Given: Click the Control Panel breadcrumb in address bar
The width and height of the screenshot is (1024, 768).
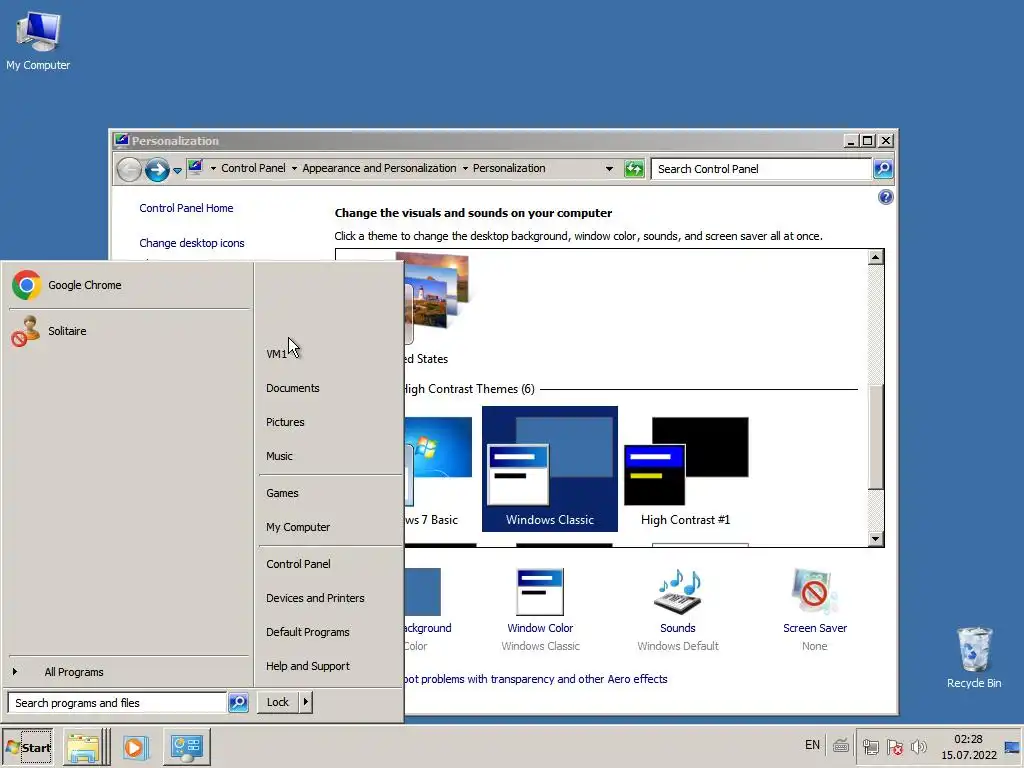Looking at the screenshot, I should 253,168.
